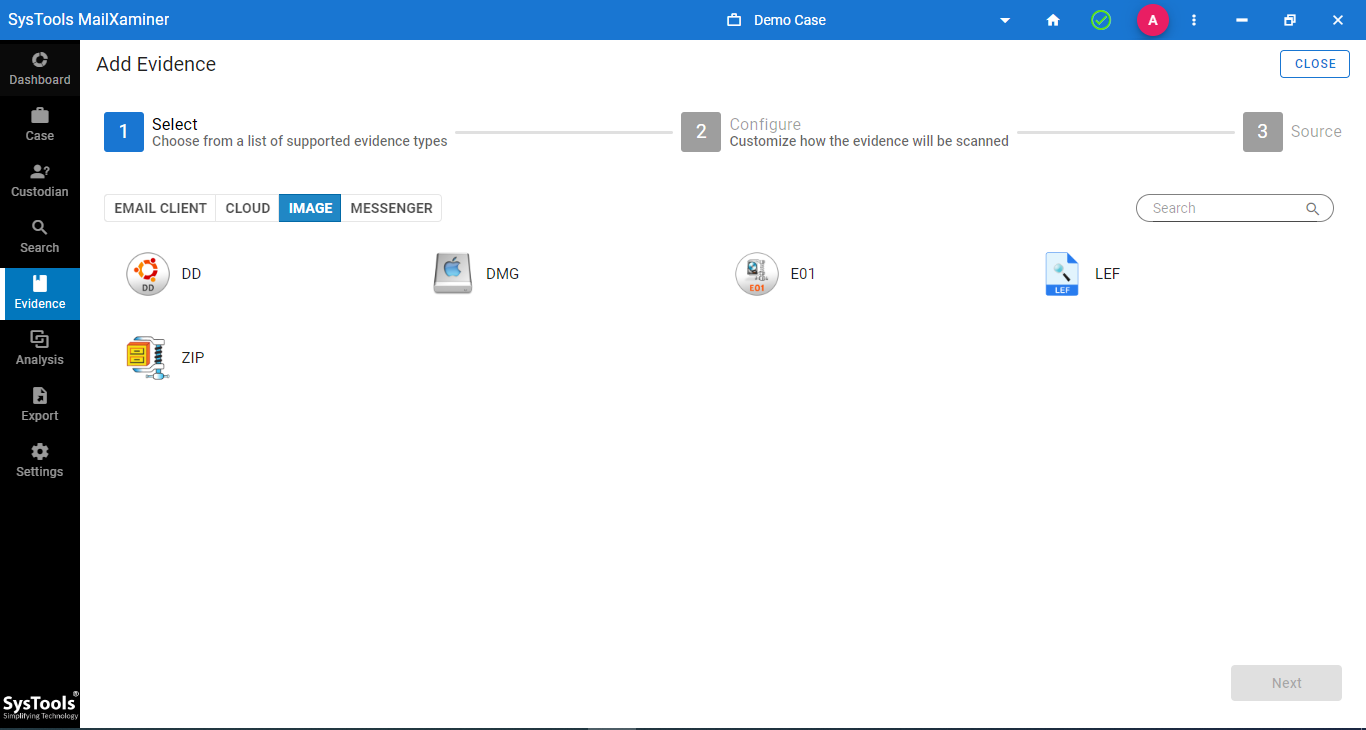1366x730 pixels.
Task: Click the DD label text
Action: [x=191, y=274]
